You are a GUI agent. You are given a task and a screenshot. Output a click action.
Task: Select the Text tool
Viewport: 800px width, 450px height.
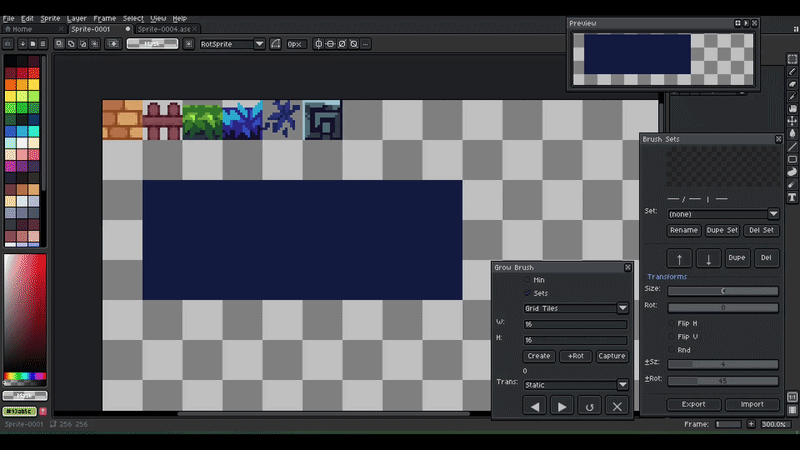(x=792, y=197)
